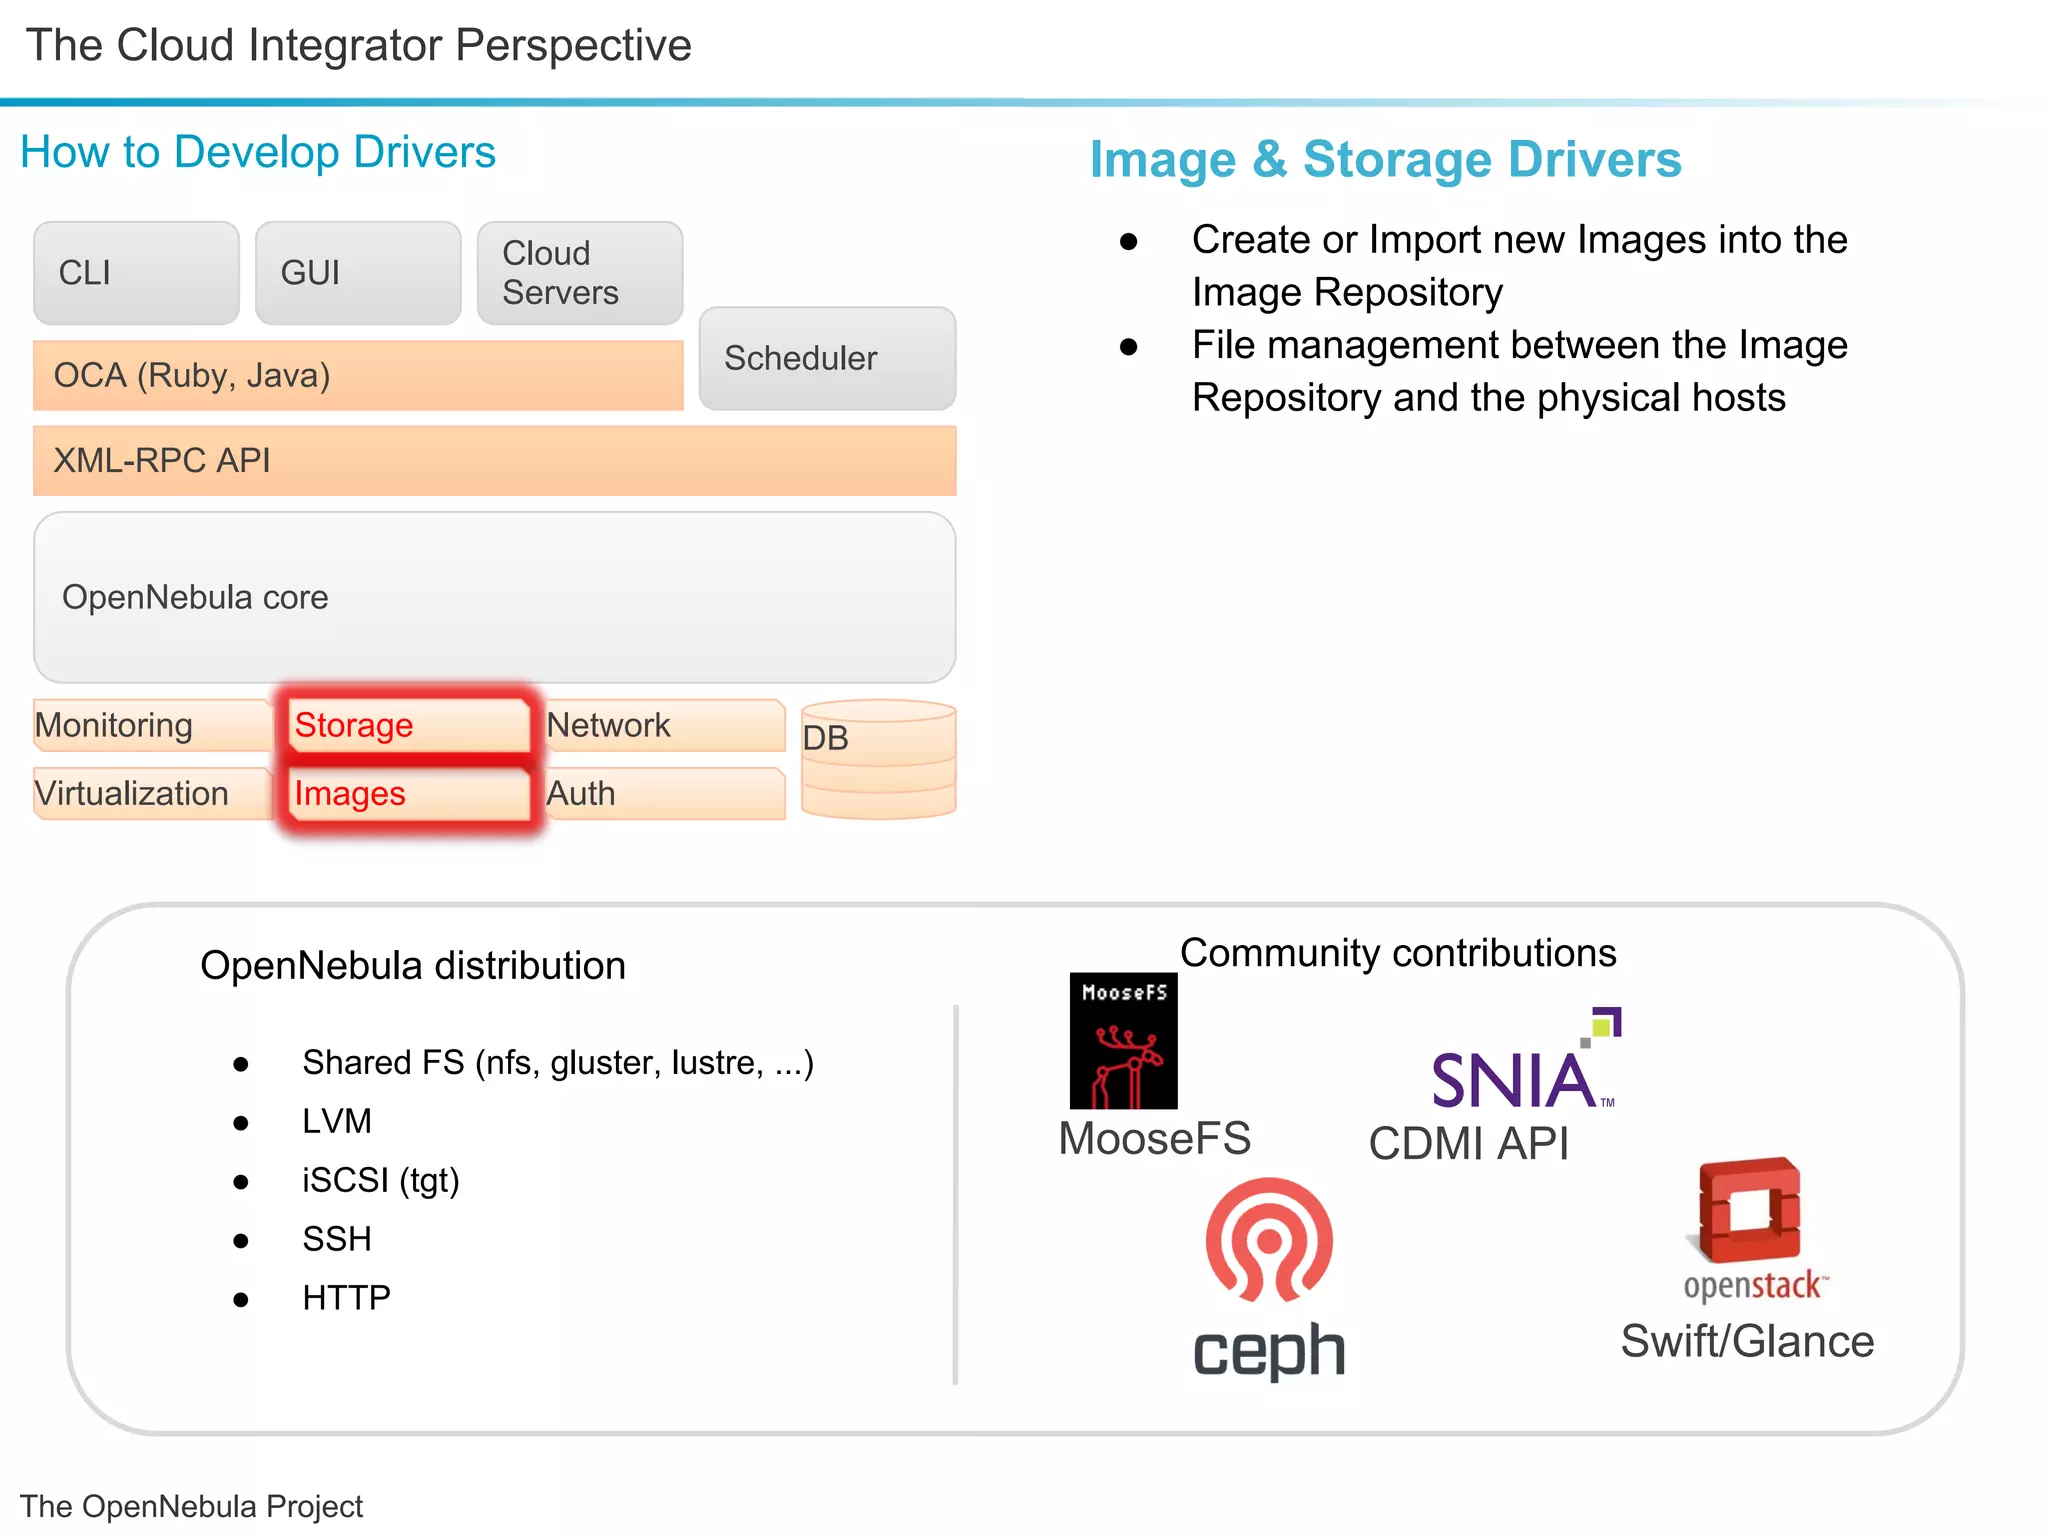The image size is (2048, 1536).
Task: Click the 'How to Develop Drivers' heading
Action: click(258, 152)
